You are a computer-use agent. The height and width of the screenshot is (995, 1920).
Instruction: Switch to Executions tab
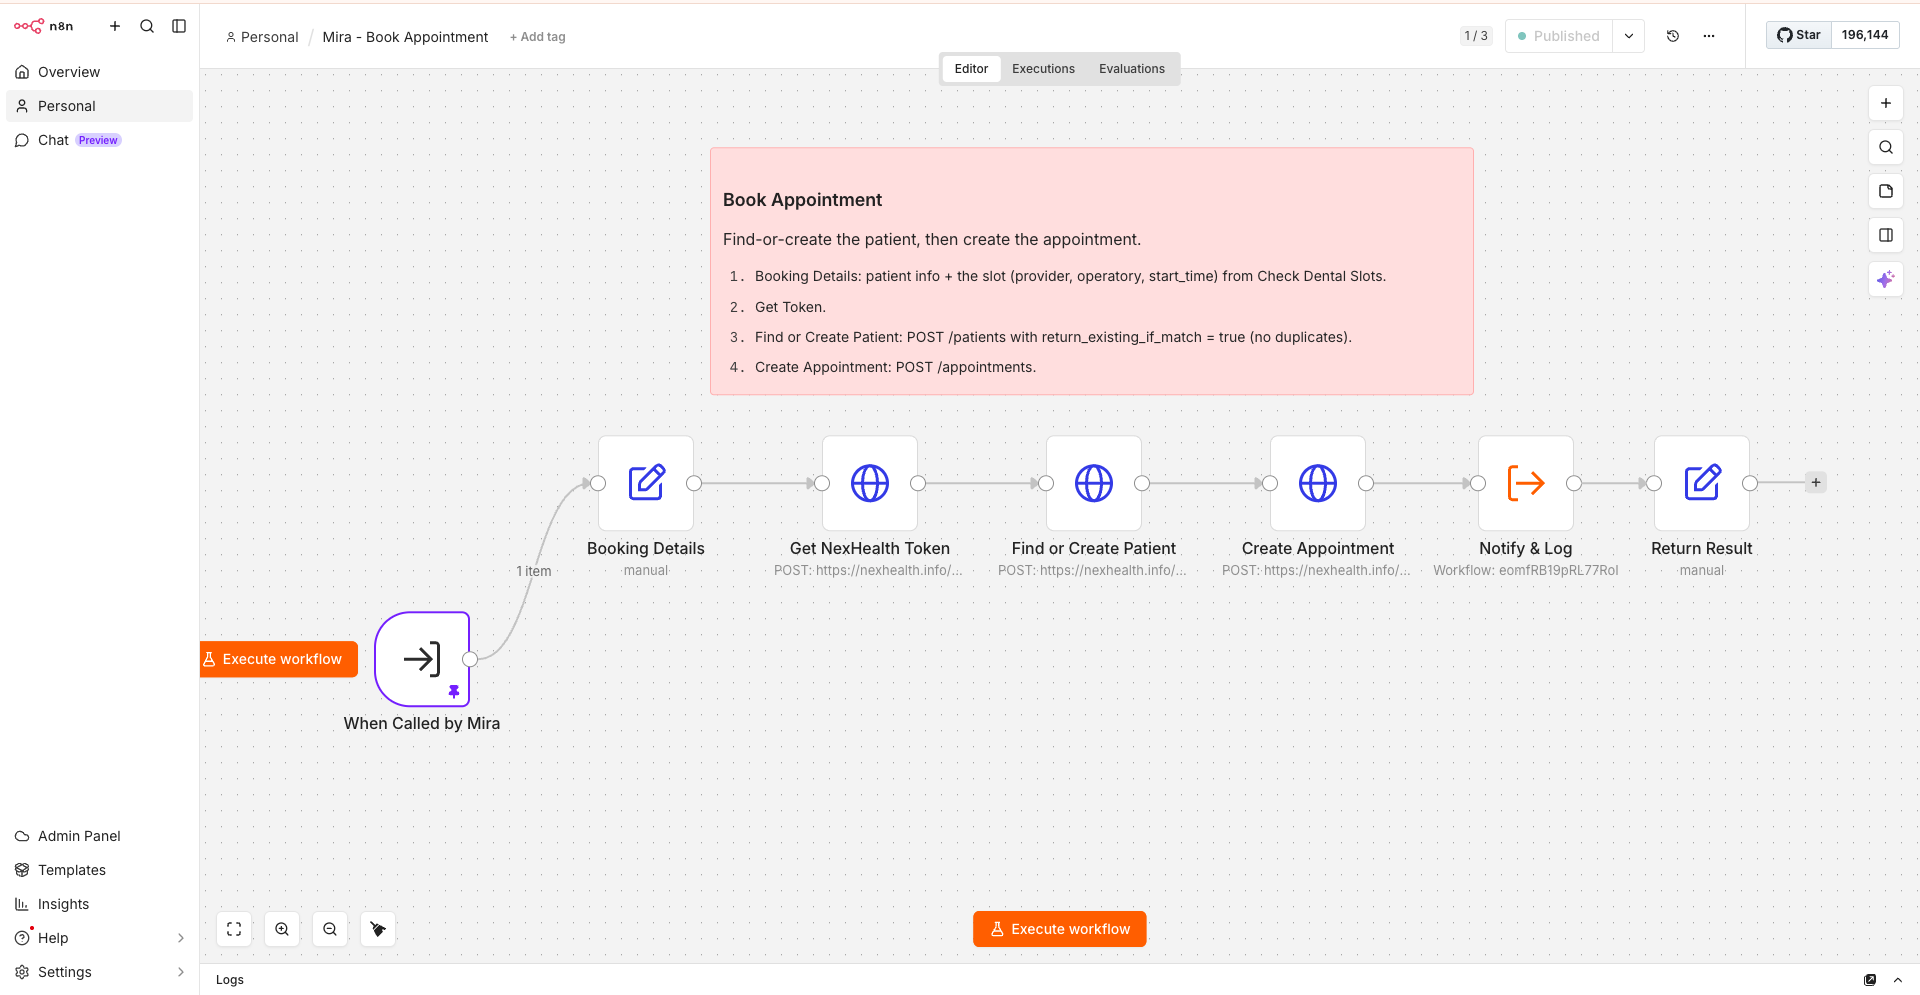(x=1043, y=69)
